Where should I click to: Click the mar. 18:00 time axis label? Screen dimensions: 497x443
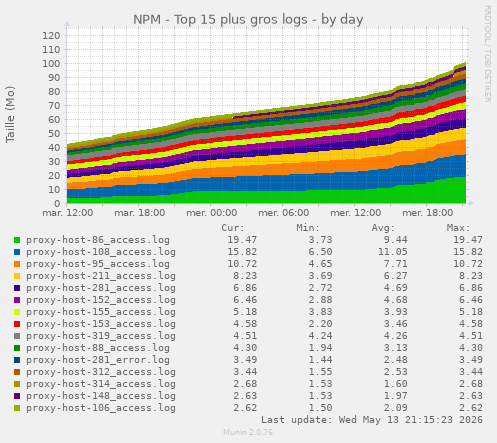tap(140, 213)
